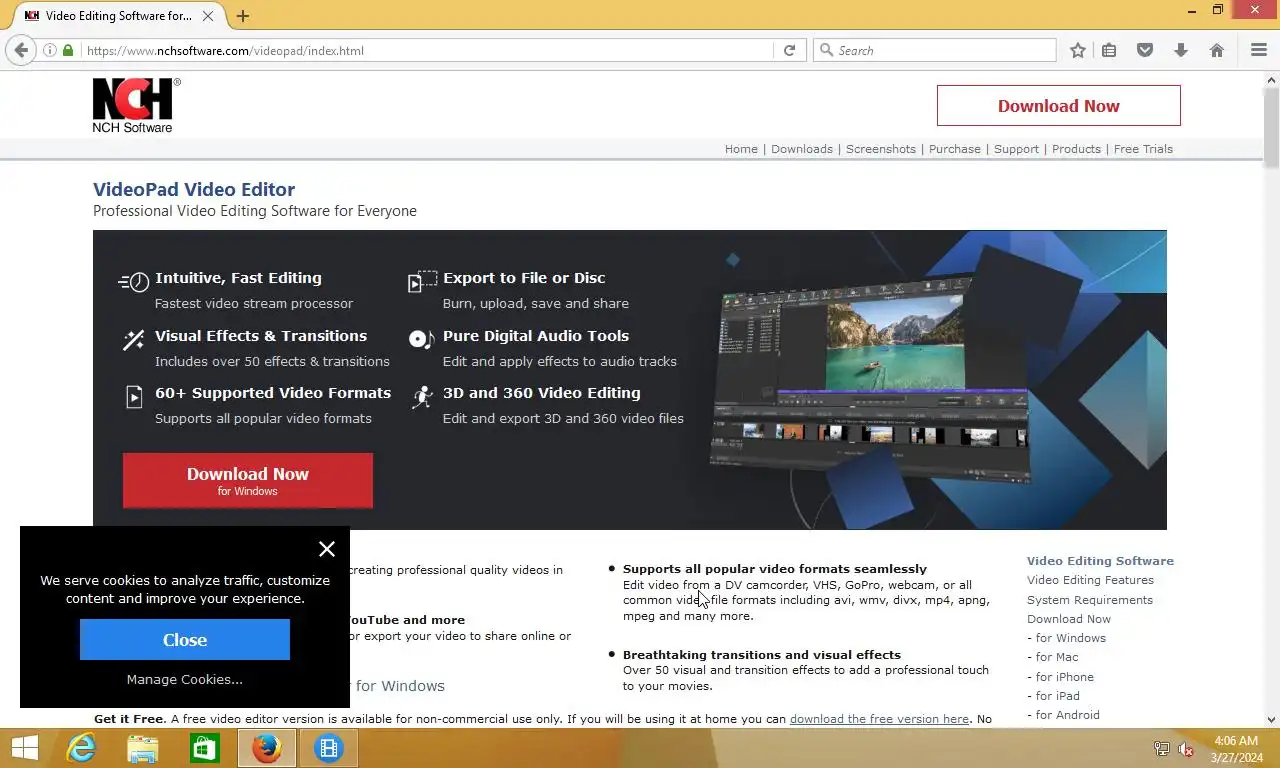Open the Windows Store taskbar icon
The width and height of the screenshot is (1280, 768).
point(205,748)
